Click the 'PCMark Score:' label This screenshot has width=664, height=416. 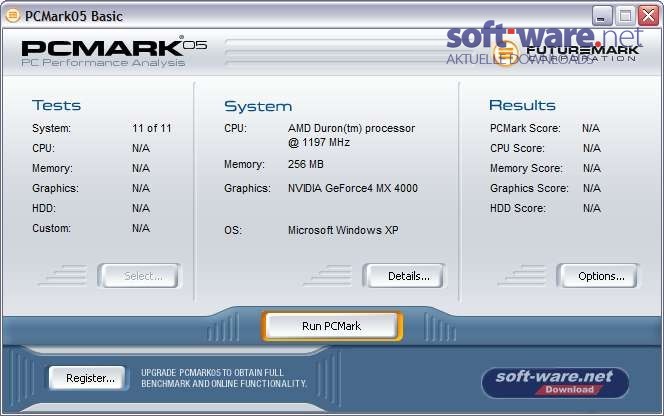click(x=525, y=128)
